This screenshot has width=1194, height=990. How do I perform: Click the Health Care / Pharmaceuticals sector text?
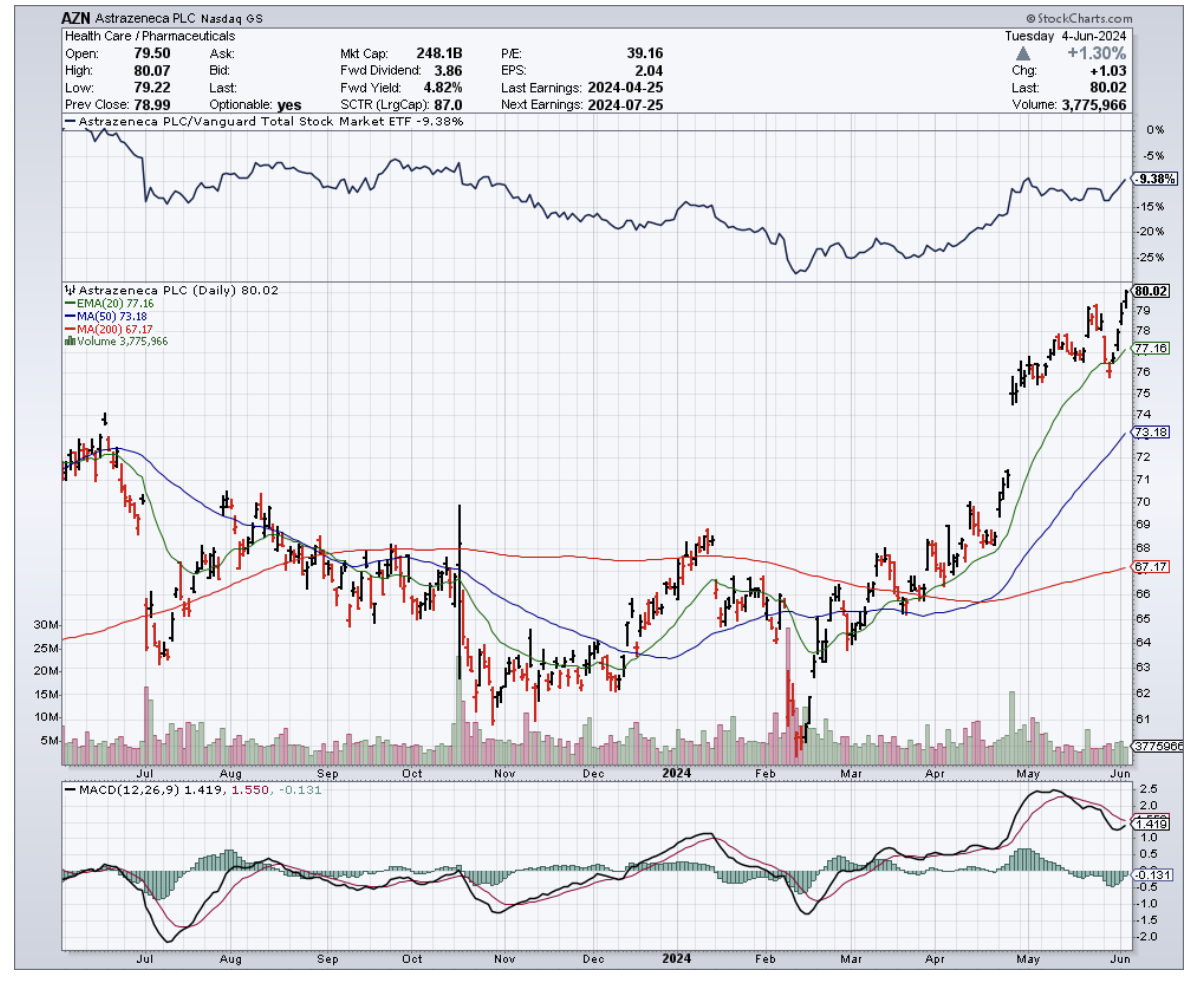150,37
